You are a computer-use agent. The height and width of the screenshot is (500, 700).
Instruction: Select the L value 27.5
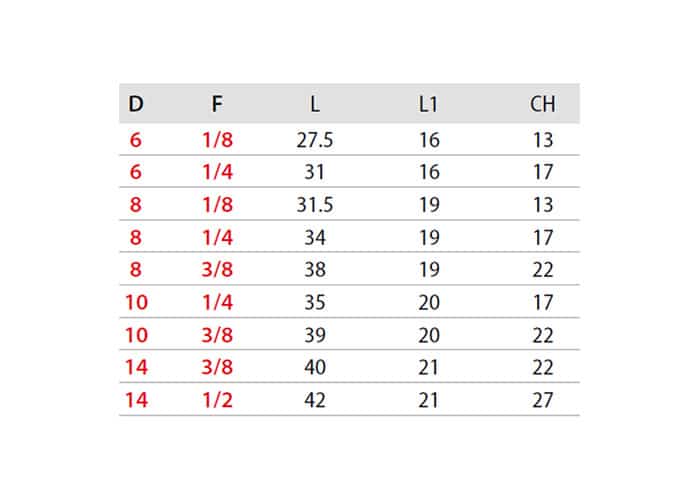point(315,140)
